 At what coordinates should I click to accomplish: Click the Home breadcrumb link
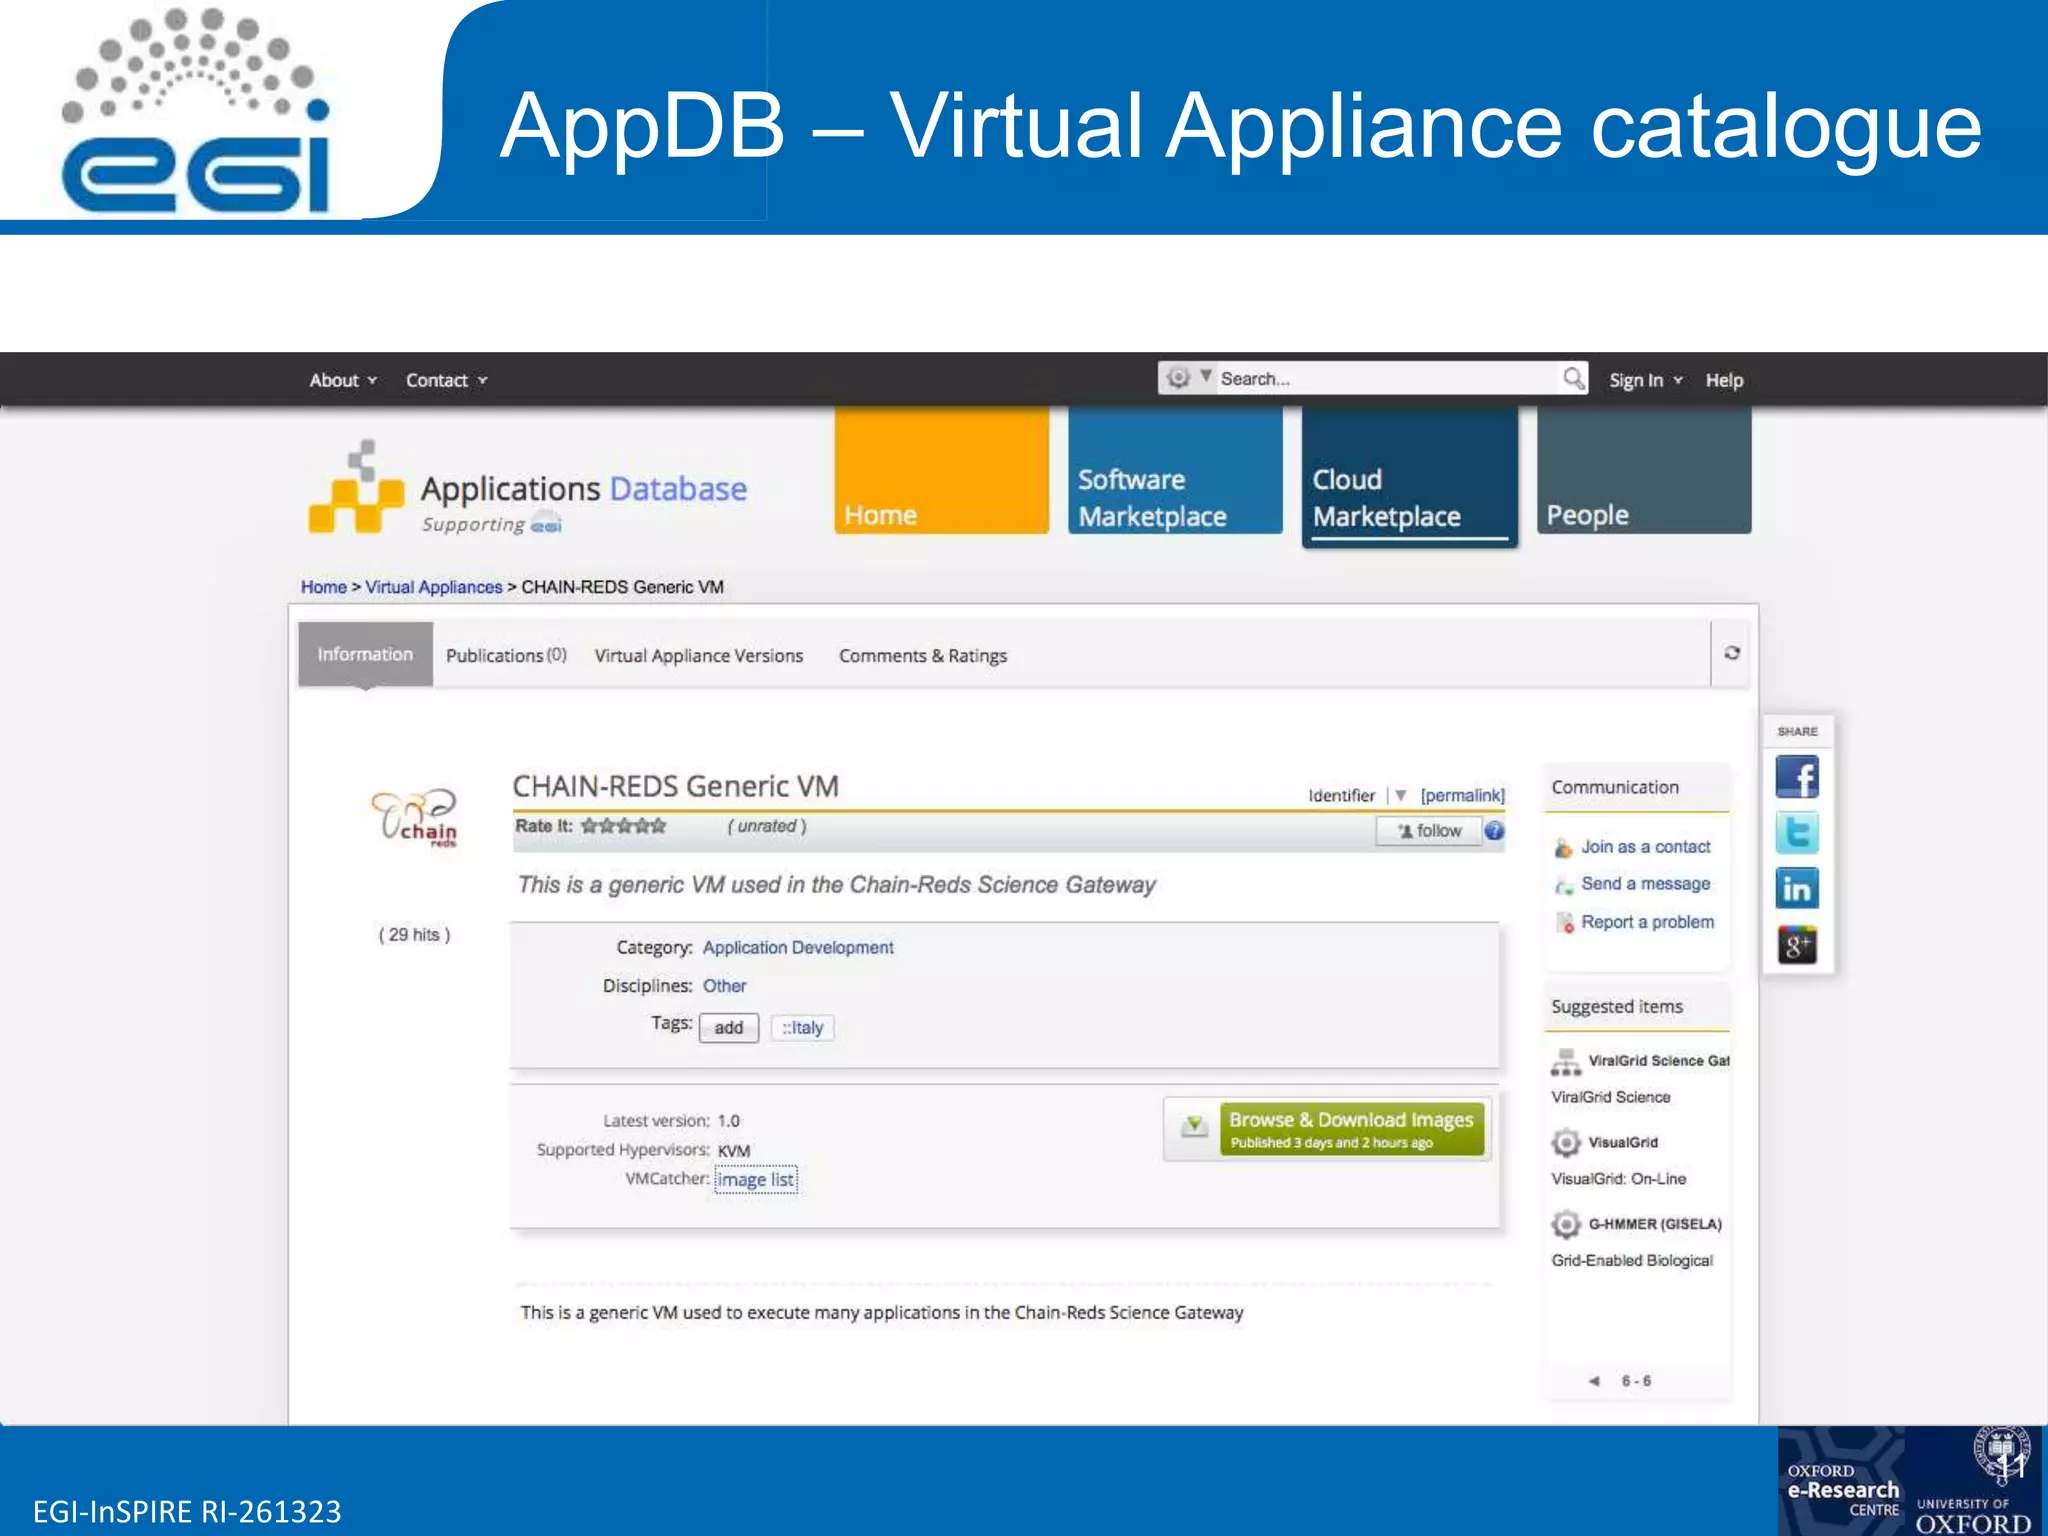323,587
